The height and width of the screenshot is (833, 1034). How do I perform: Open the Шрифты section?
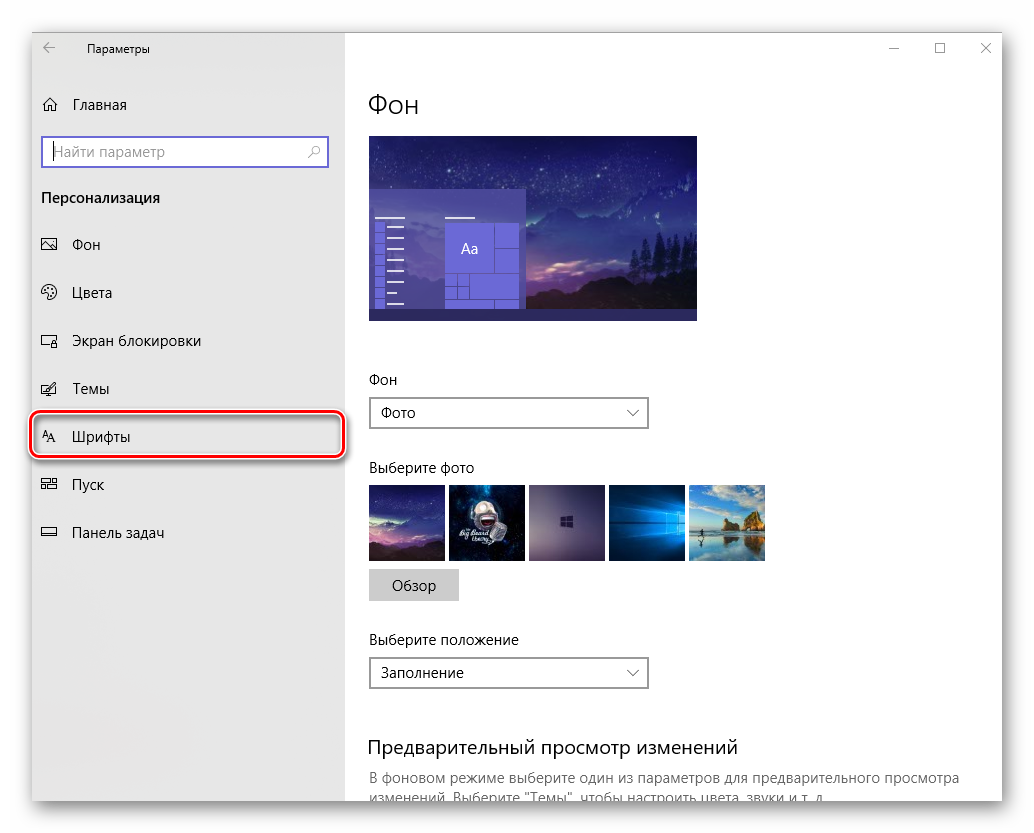[x=188, y=436]
